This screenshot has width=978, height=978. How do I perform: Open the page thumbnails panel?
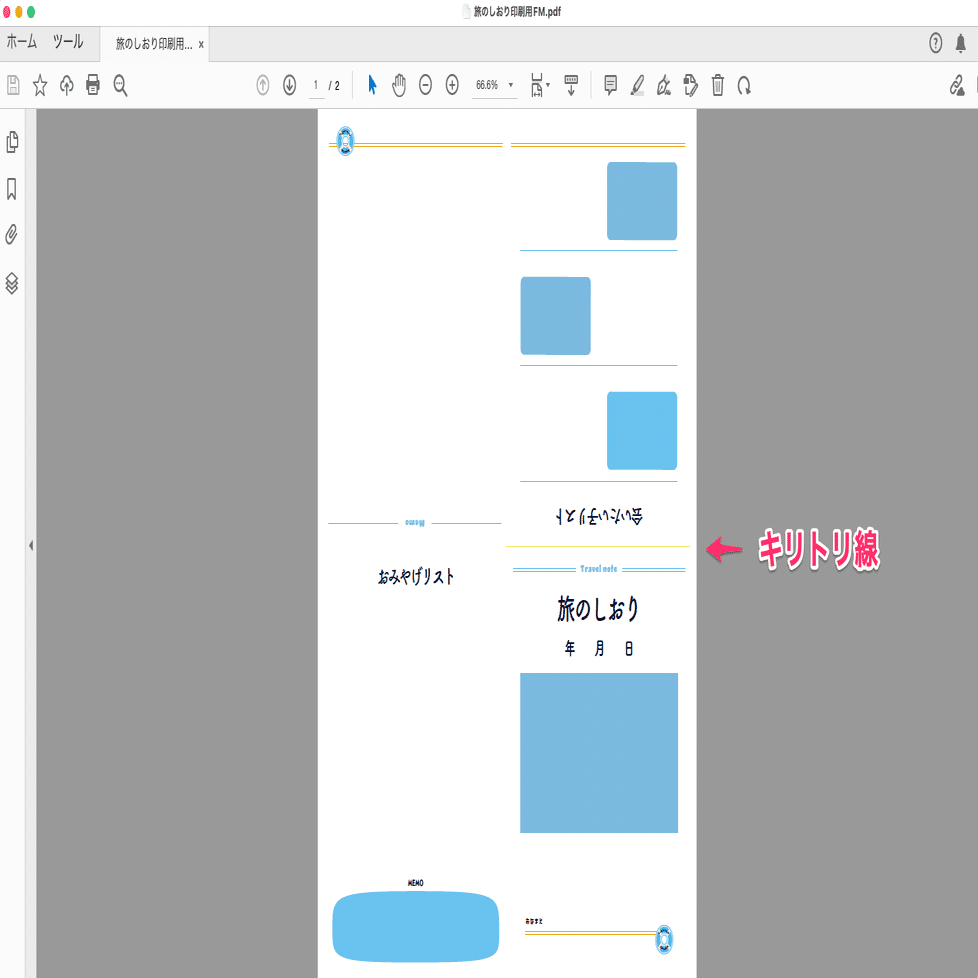(x=12, y=142)
